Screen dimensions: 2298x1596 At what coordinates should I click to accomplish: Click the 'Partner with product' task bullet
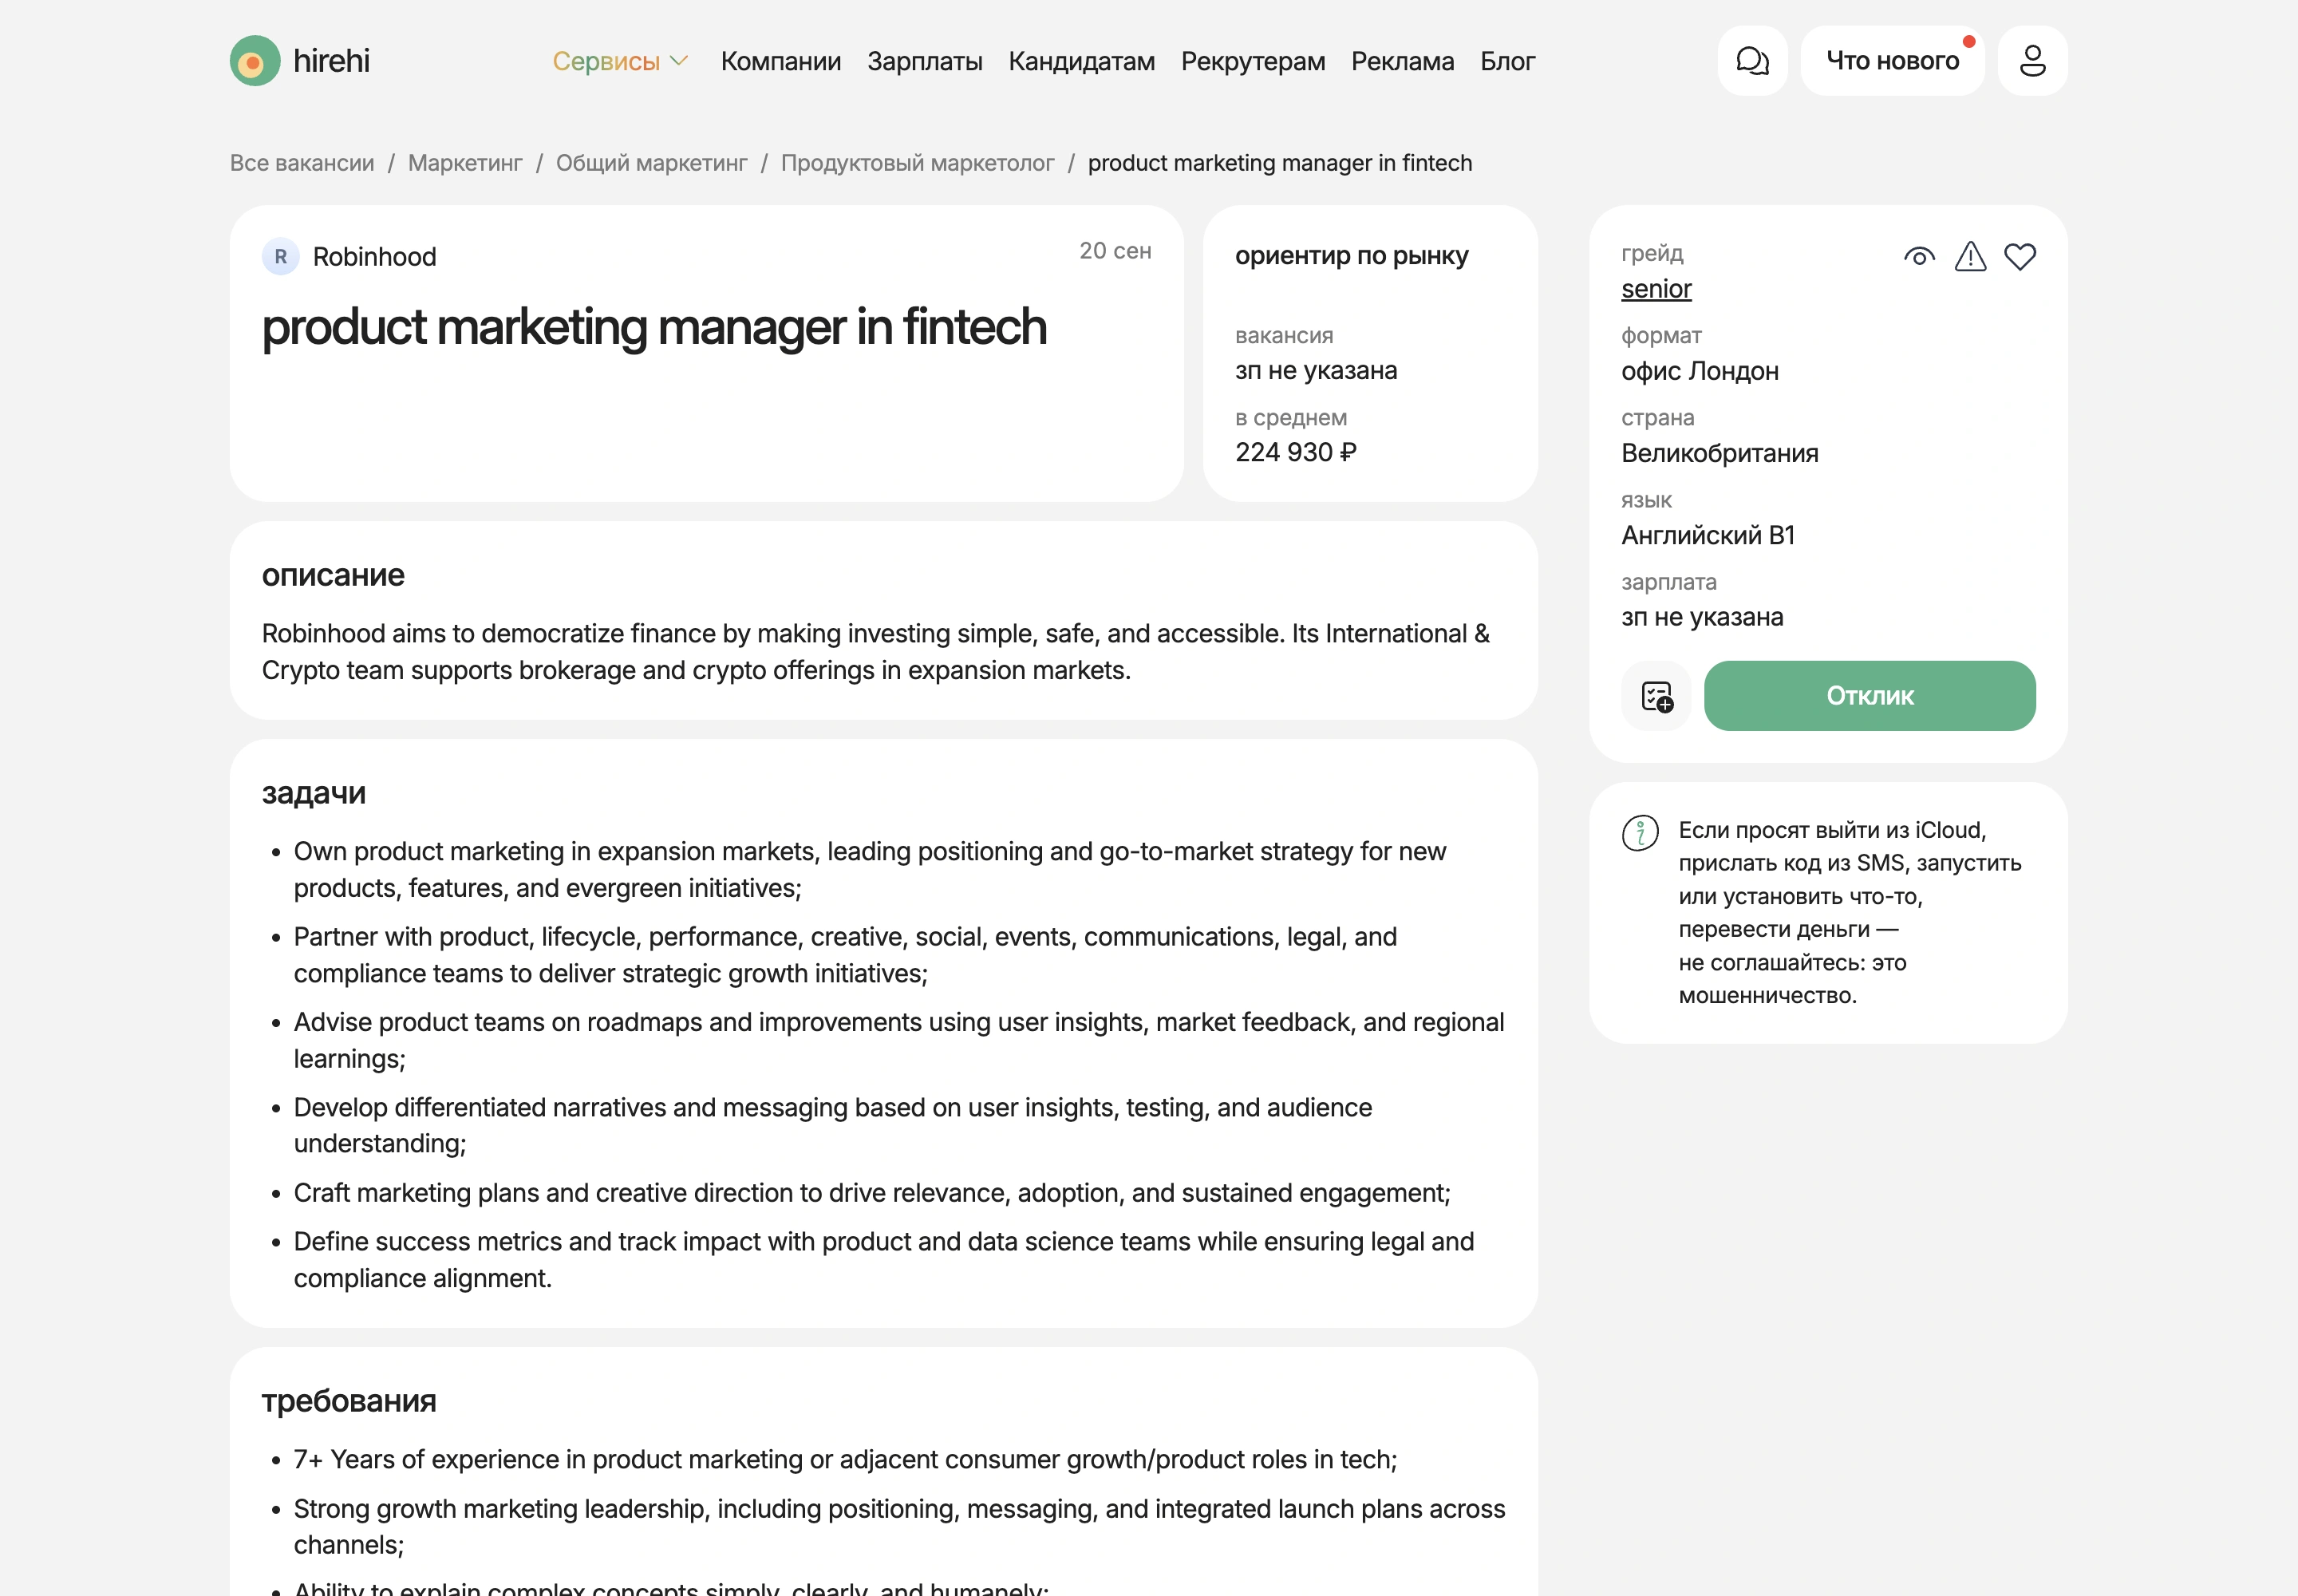[x=845, y=955]
